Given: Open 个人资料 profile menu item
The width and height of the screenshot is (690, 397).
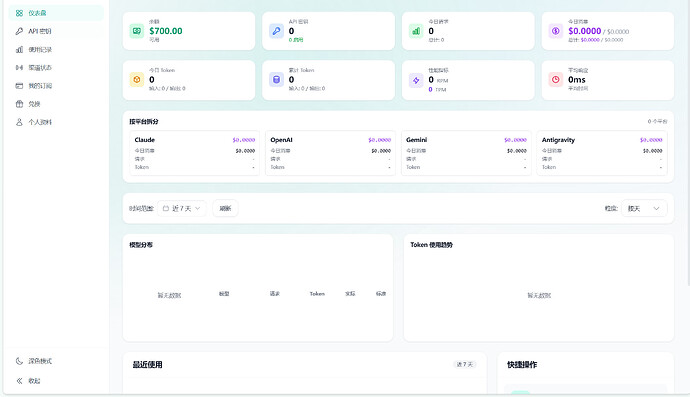Looking at the screenshot, I should tap(56, 122).
